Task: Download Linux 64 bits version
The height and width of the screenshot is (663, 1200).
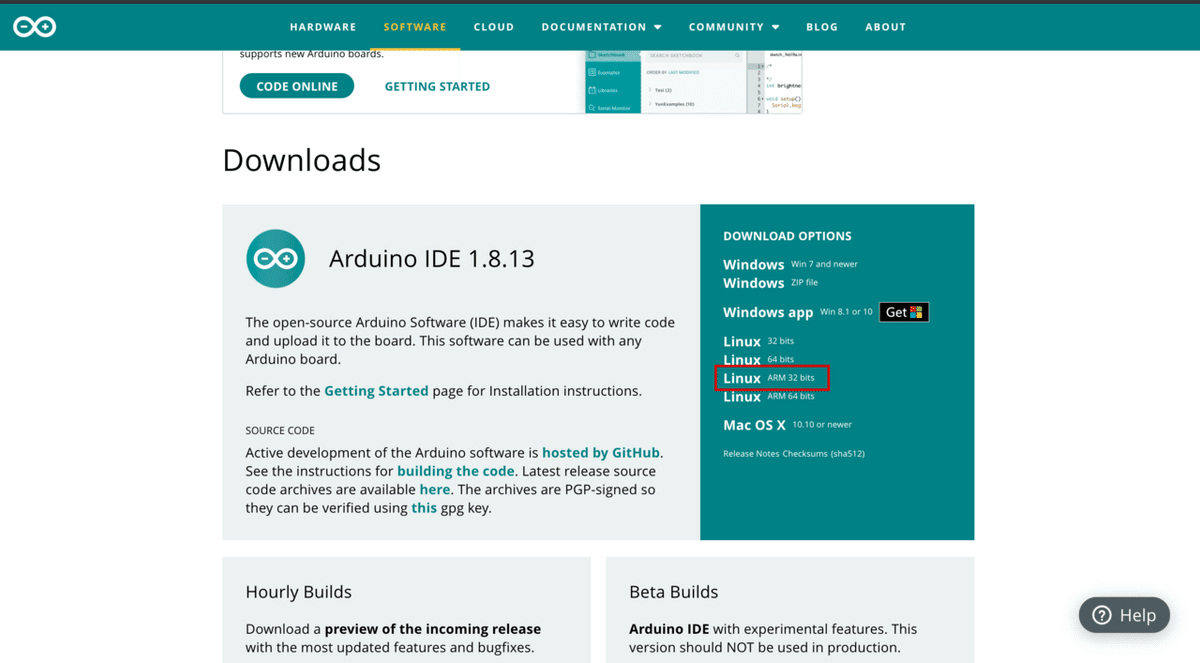Action: click(758, 359)
